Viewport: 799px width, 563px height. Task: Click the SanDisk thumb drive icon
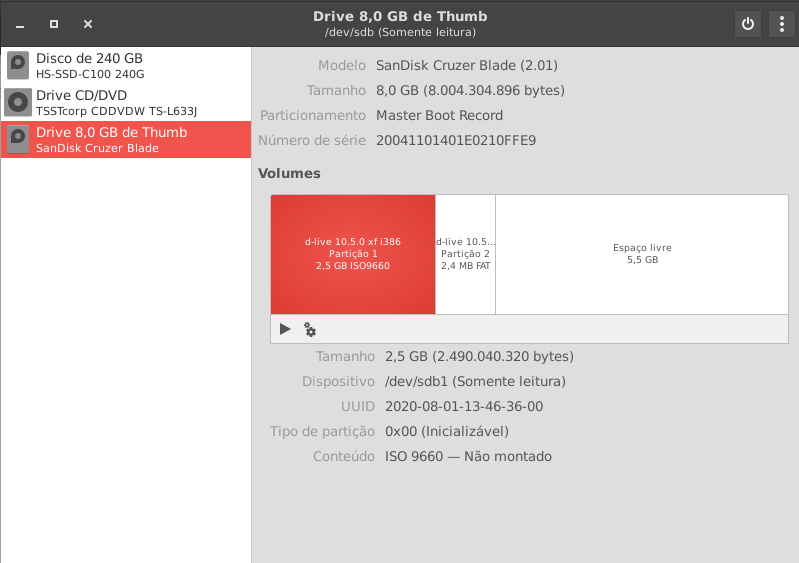18,140
